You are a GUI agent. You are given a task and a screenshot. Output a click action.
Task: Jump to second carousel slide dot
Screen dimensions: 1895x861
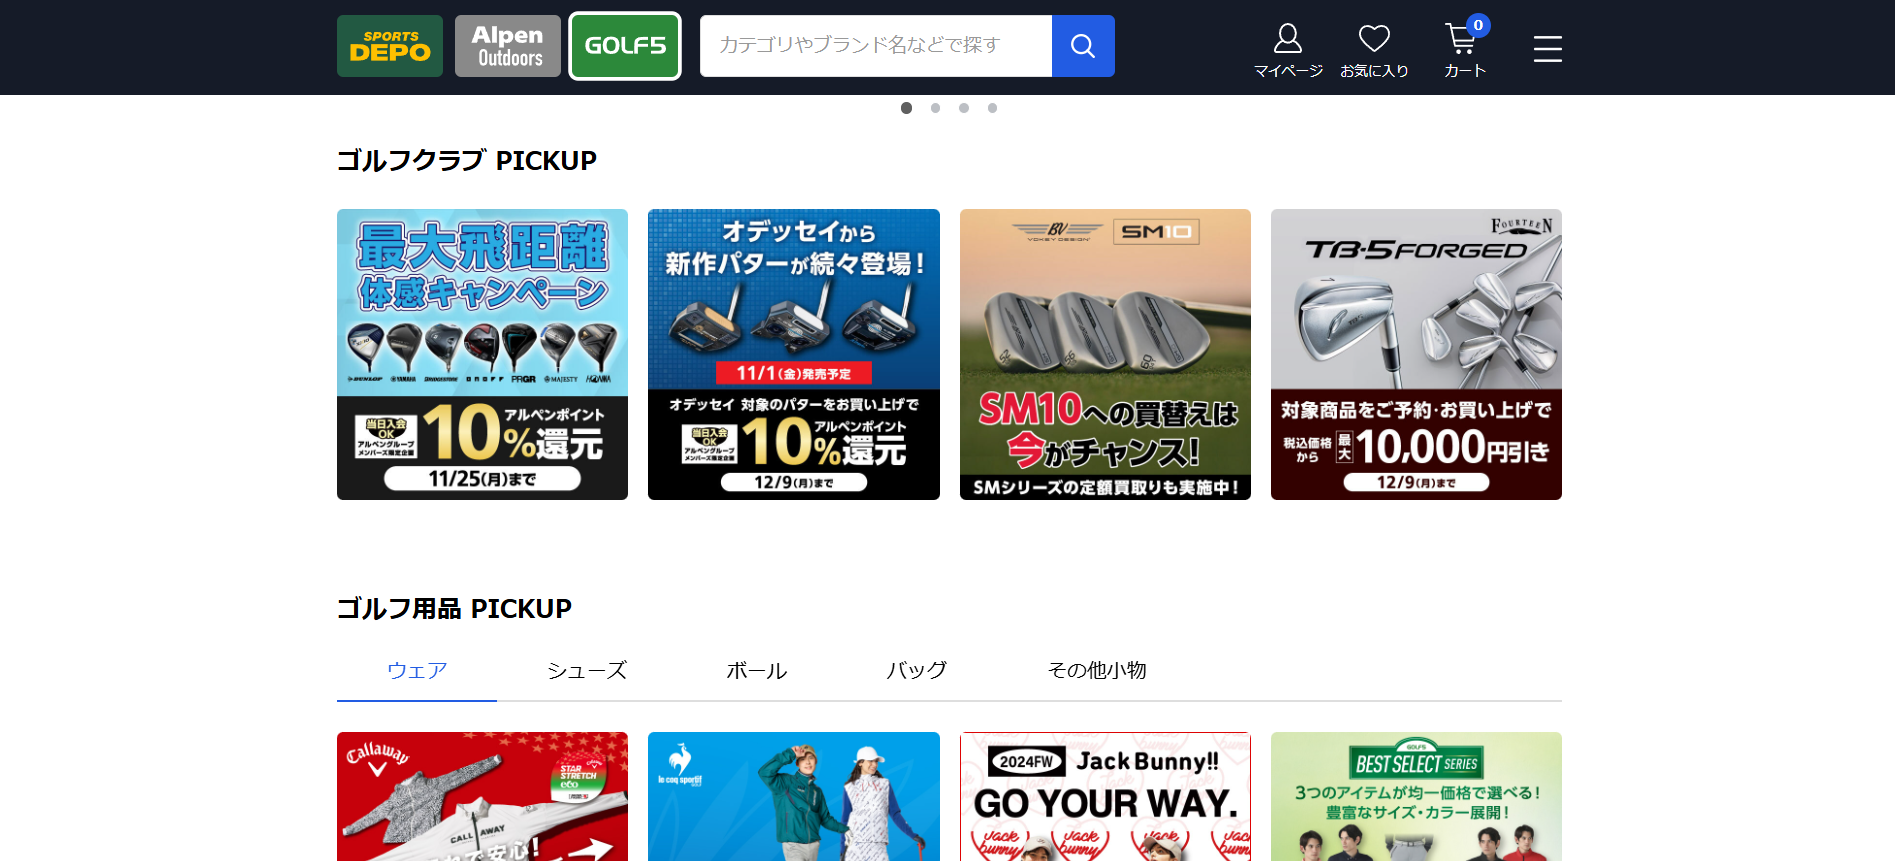point(935,108)
